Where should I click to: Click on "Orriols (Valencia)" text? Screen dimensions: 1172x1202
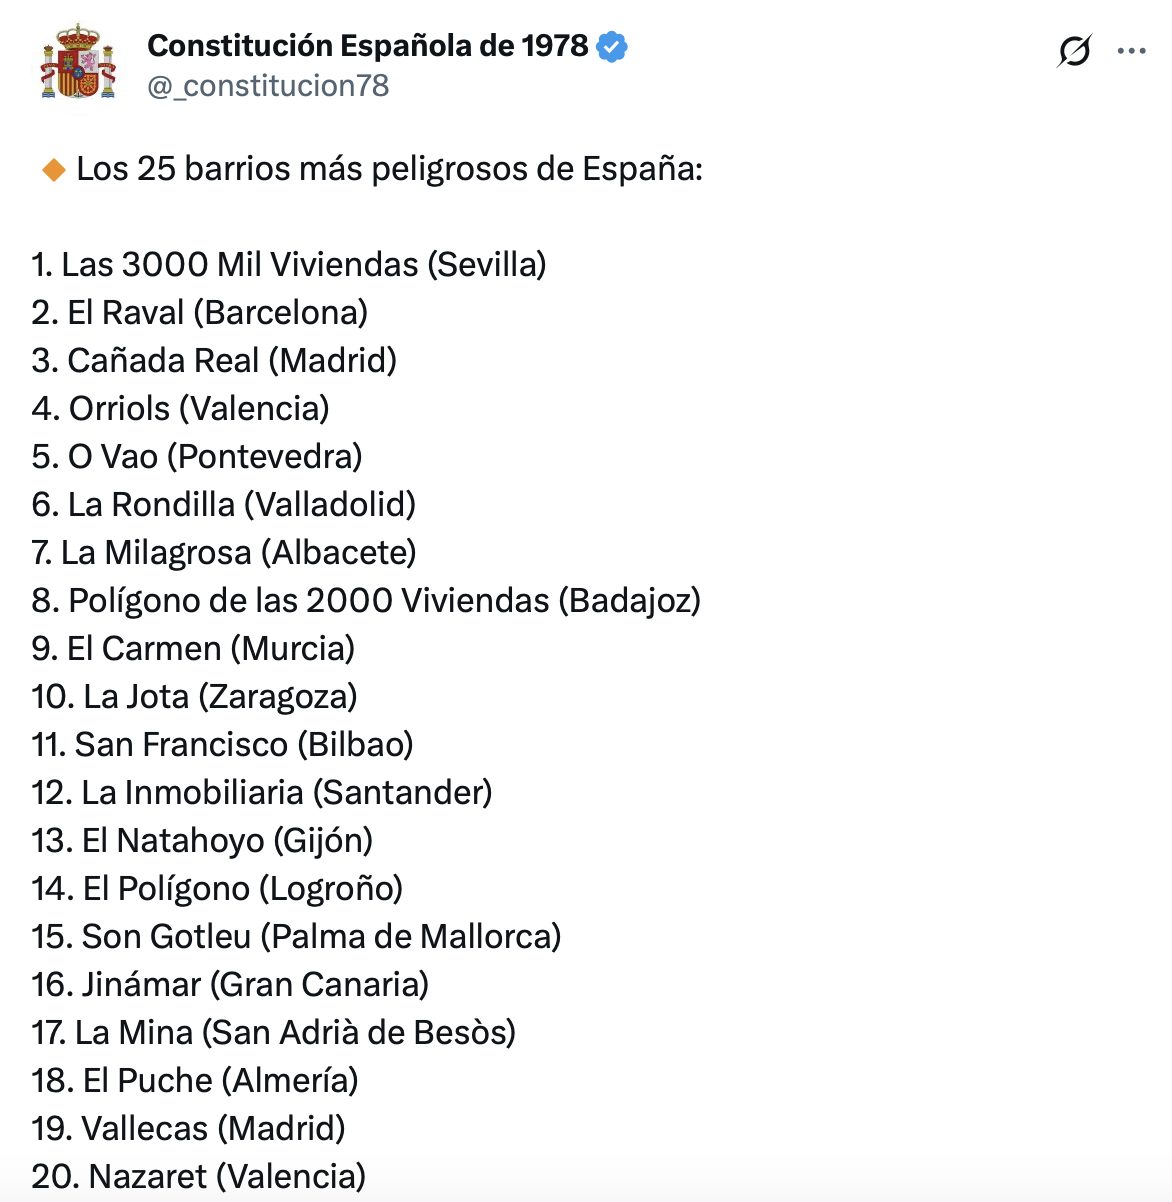click(181, 409)
